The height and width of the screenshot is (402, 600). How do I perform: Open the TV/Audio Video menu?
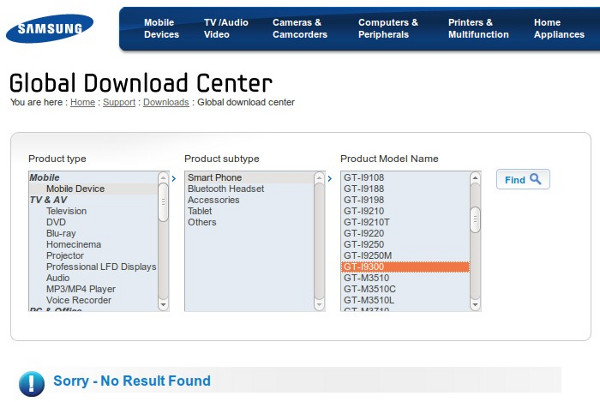point(226,29)
